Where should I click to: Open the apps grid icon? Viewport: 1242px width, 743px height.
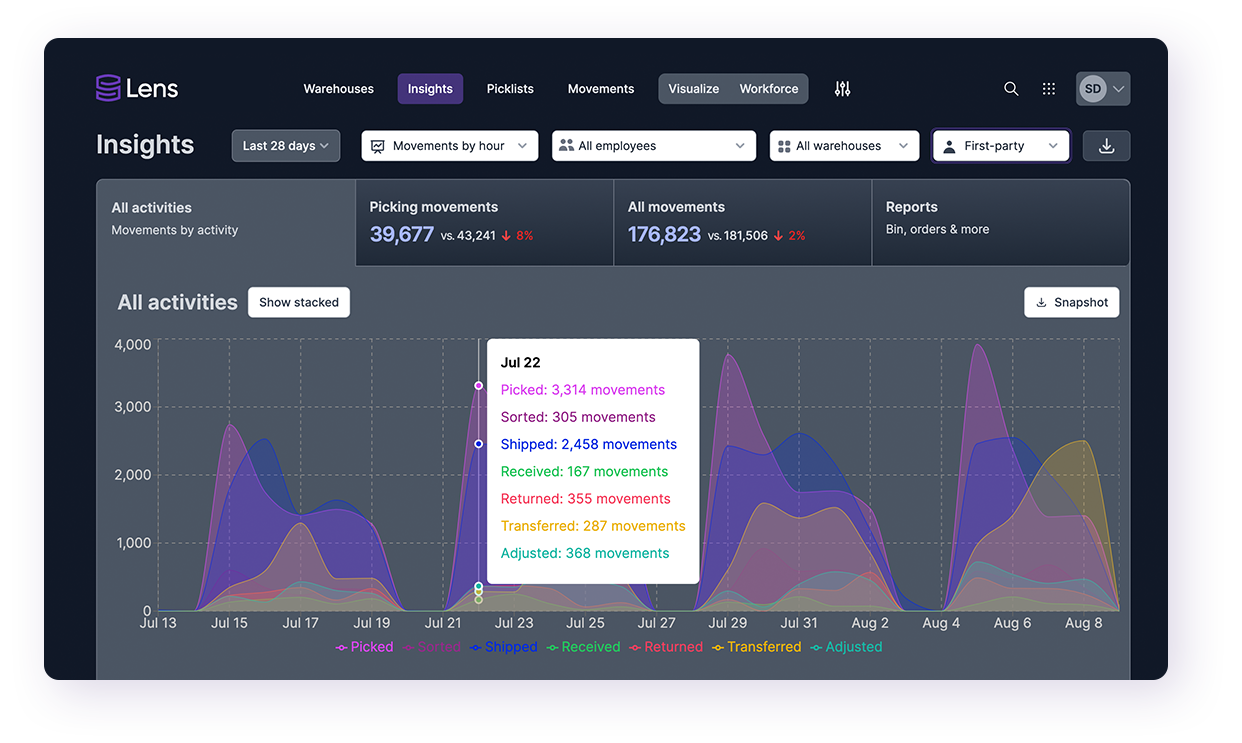[1048, 88]
